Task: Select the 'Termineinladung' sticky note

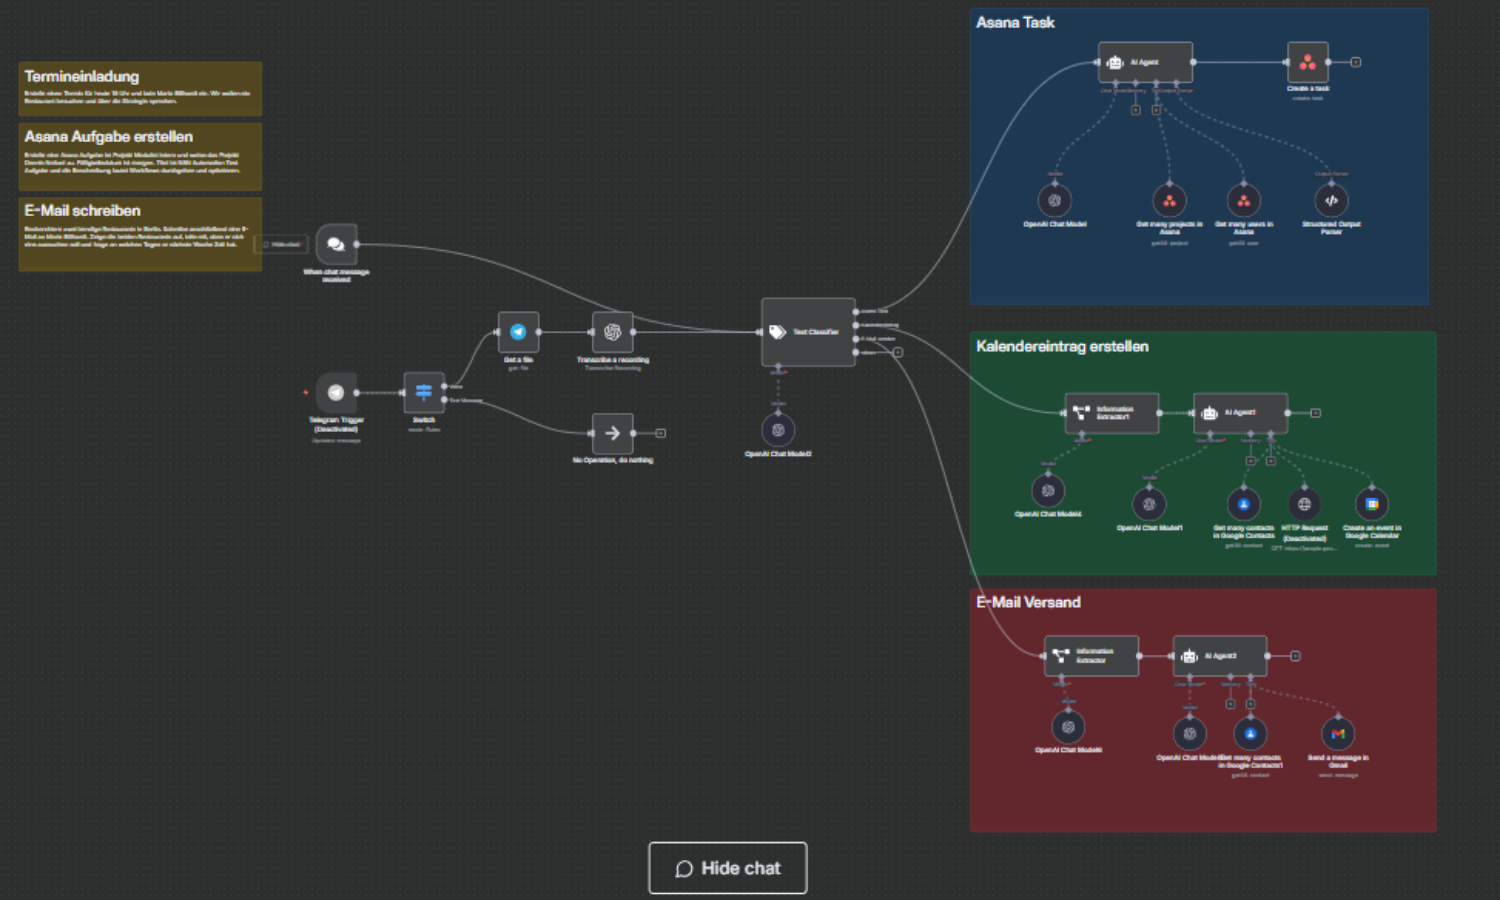Action: pyautogui.click(x=140, y=88)
